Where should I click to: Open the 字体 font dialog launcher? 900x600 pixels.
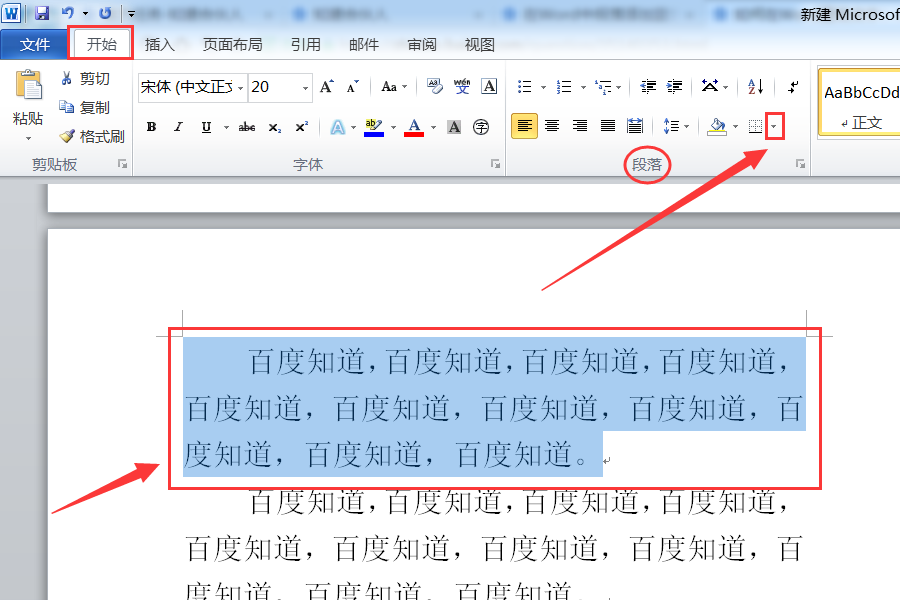click(495, 164)
